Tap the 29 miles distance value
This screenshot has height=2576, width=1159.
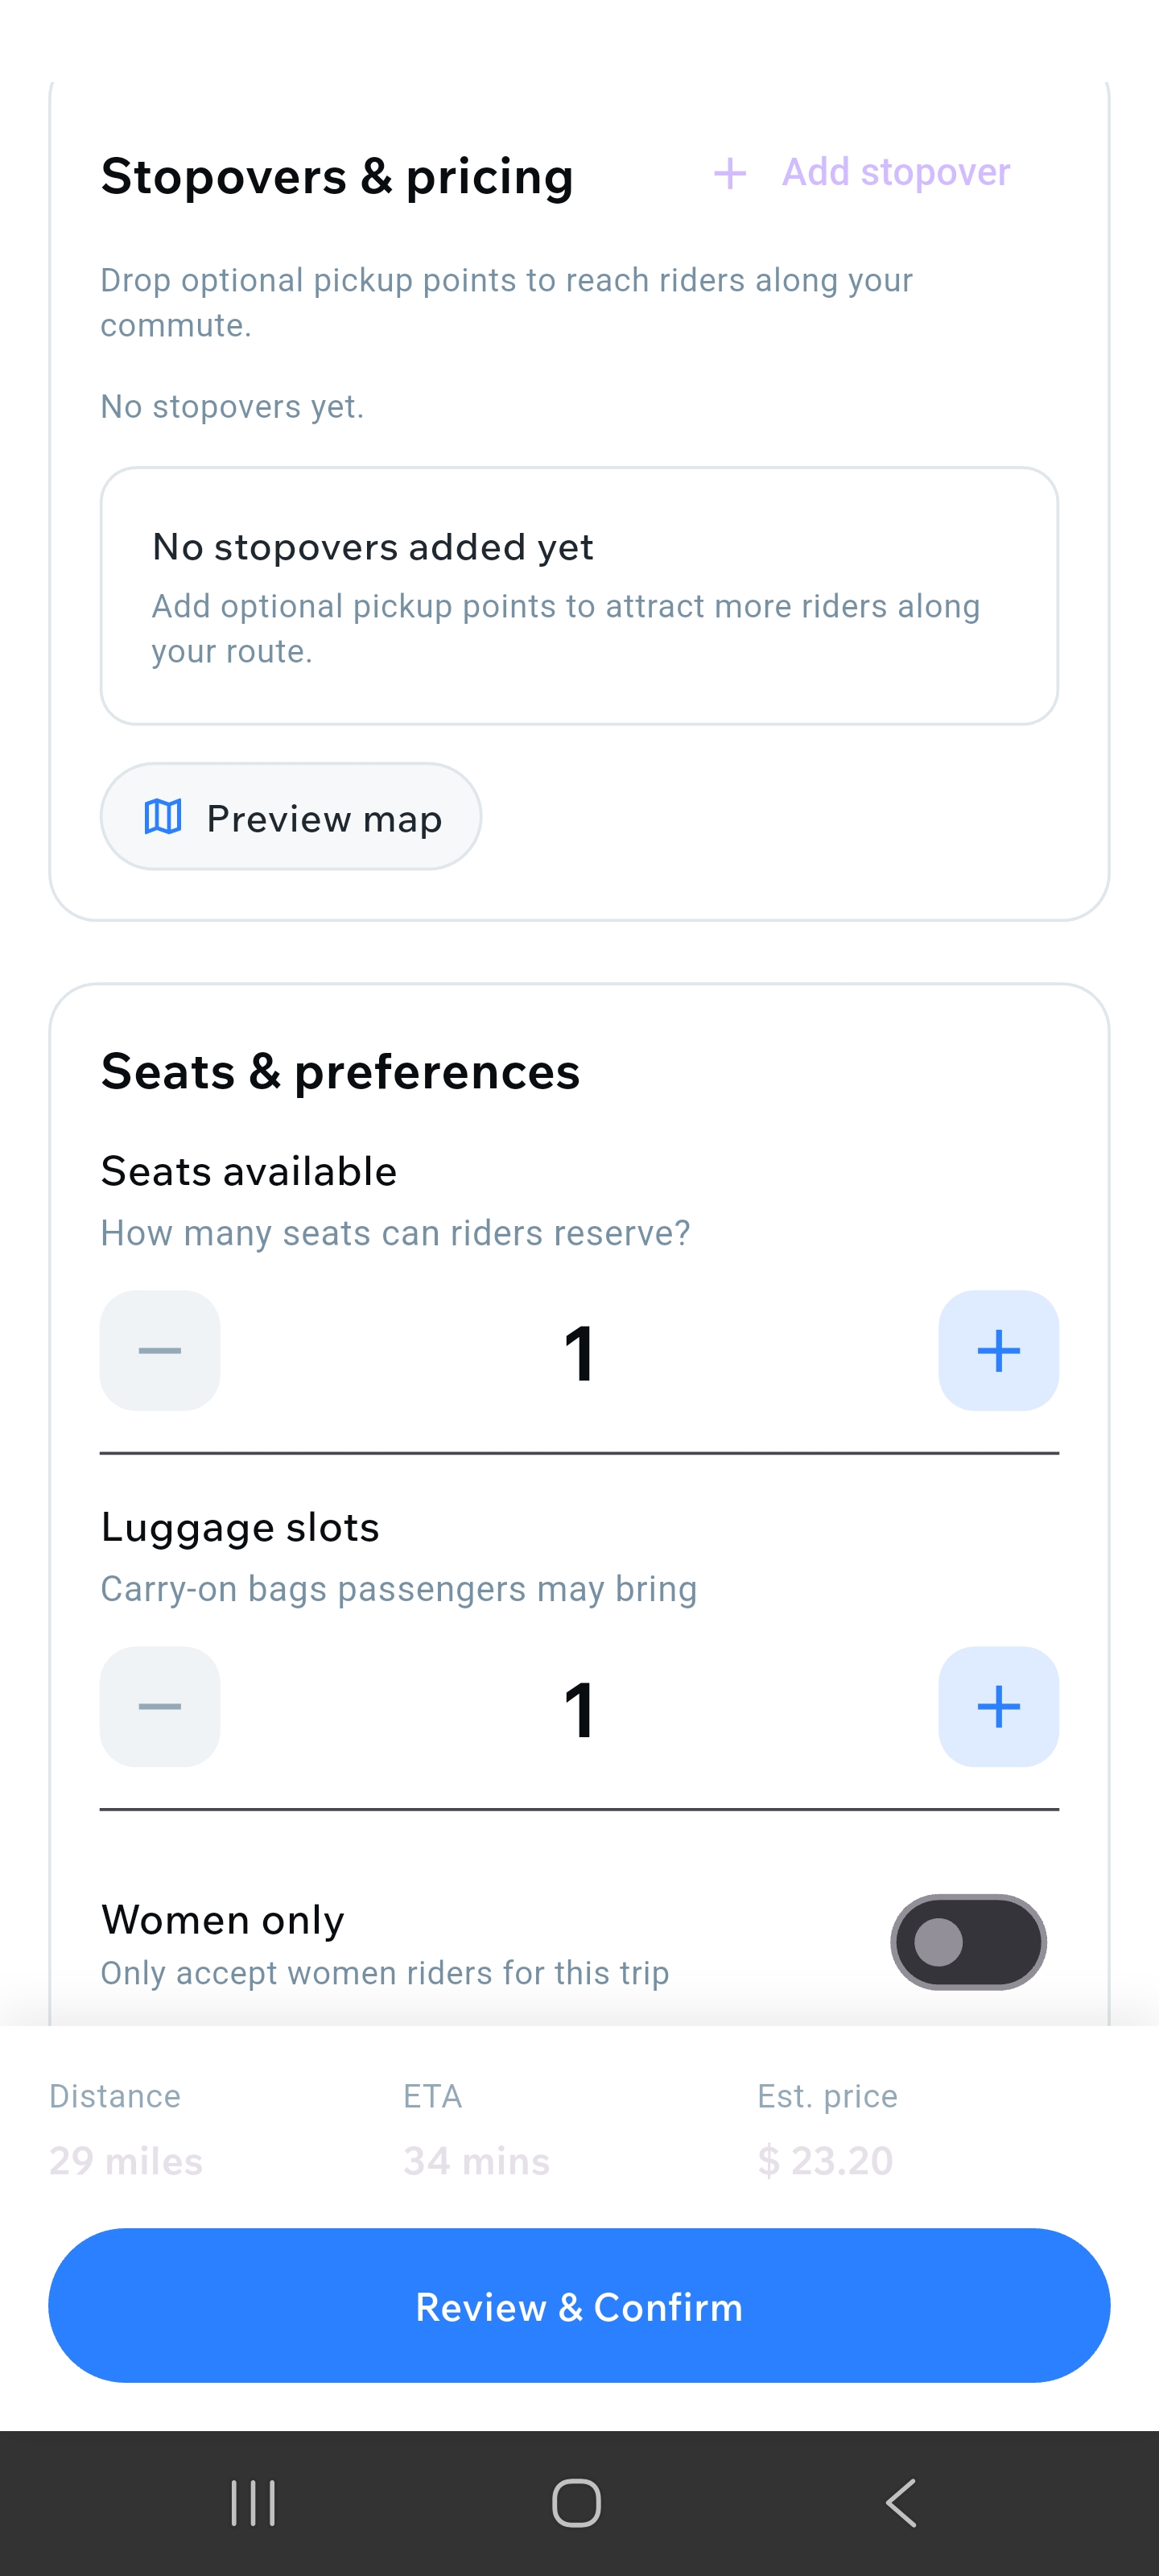coord(126,2160)
